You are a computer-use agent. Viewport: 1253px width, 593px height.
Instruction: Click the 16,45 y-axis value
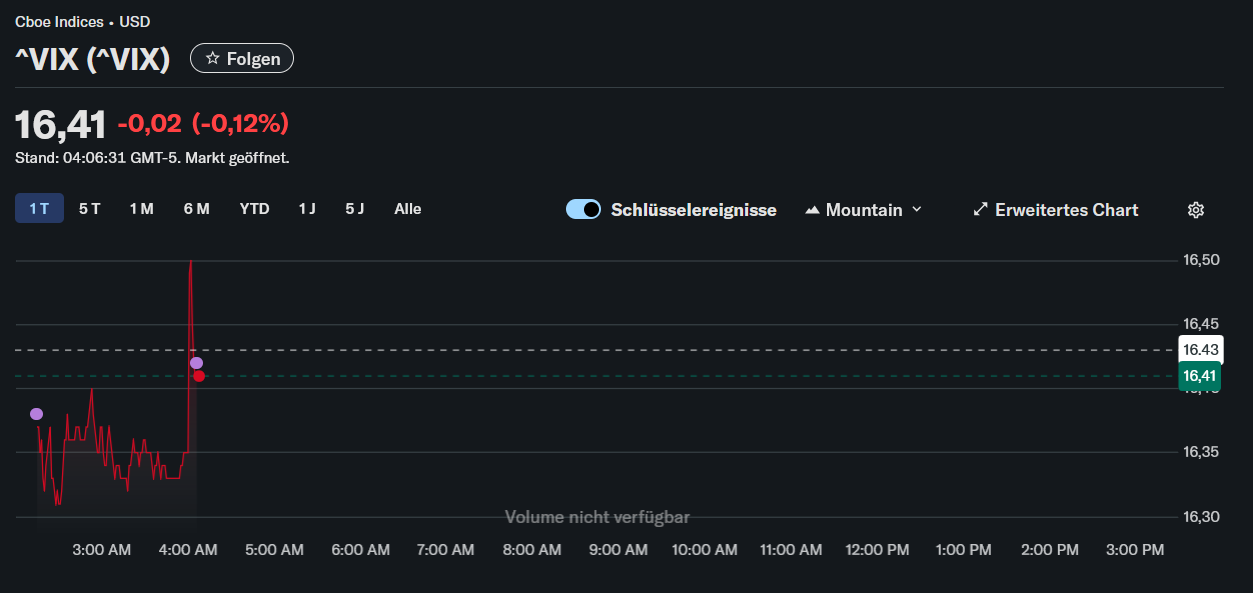[x=1201, y=324]
